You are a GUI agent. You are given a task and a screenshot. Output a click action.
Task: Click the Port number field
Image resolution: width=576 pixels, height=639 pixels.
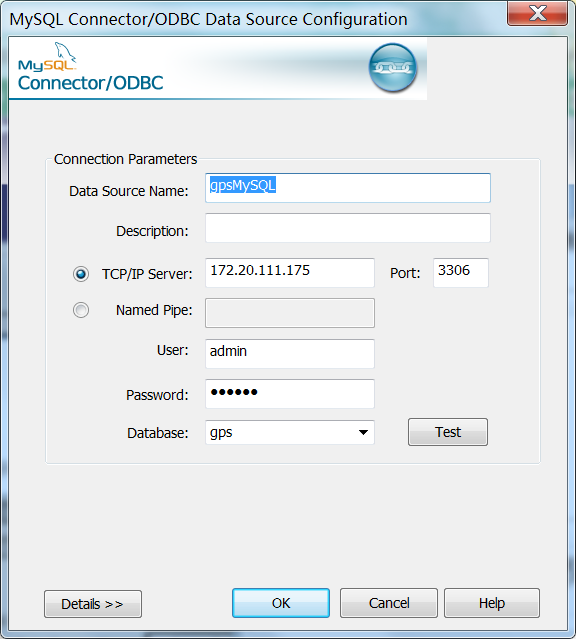click(461, 273)
